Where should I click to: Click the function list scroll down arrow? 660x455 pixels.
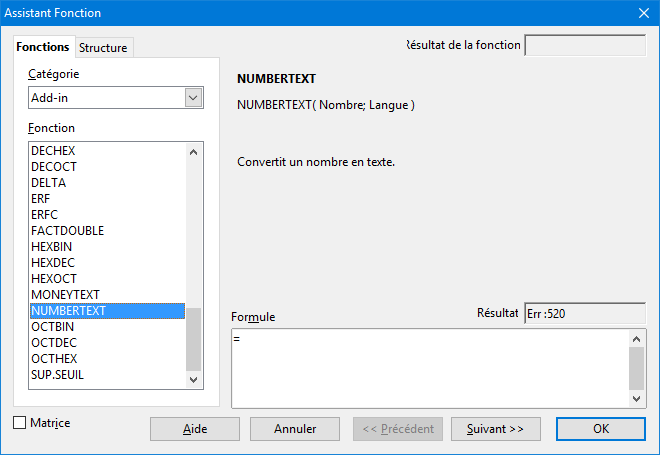pos(193,380)
